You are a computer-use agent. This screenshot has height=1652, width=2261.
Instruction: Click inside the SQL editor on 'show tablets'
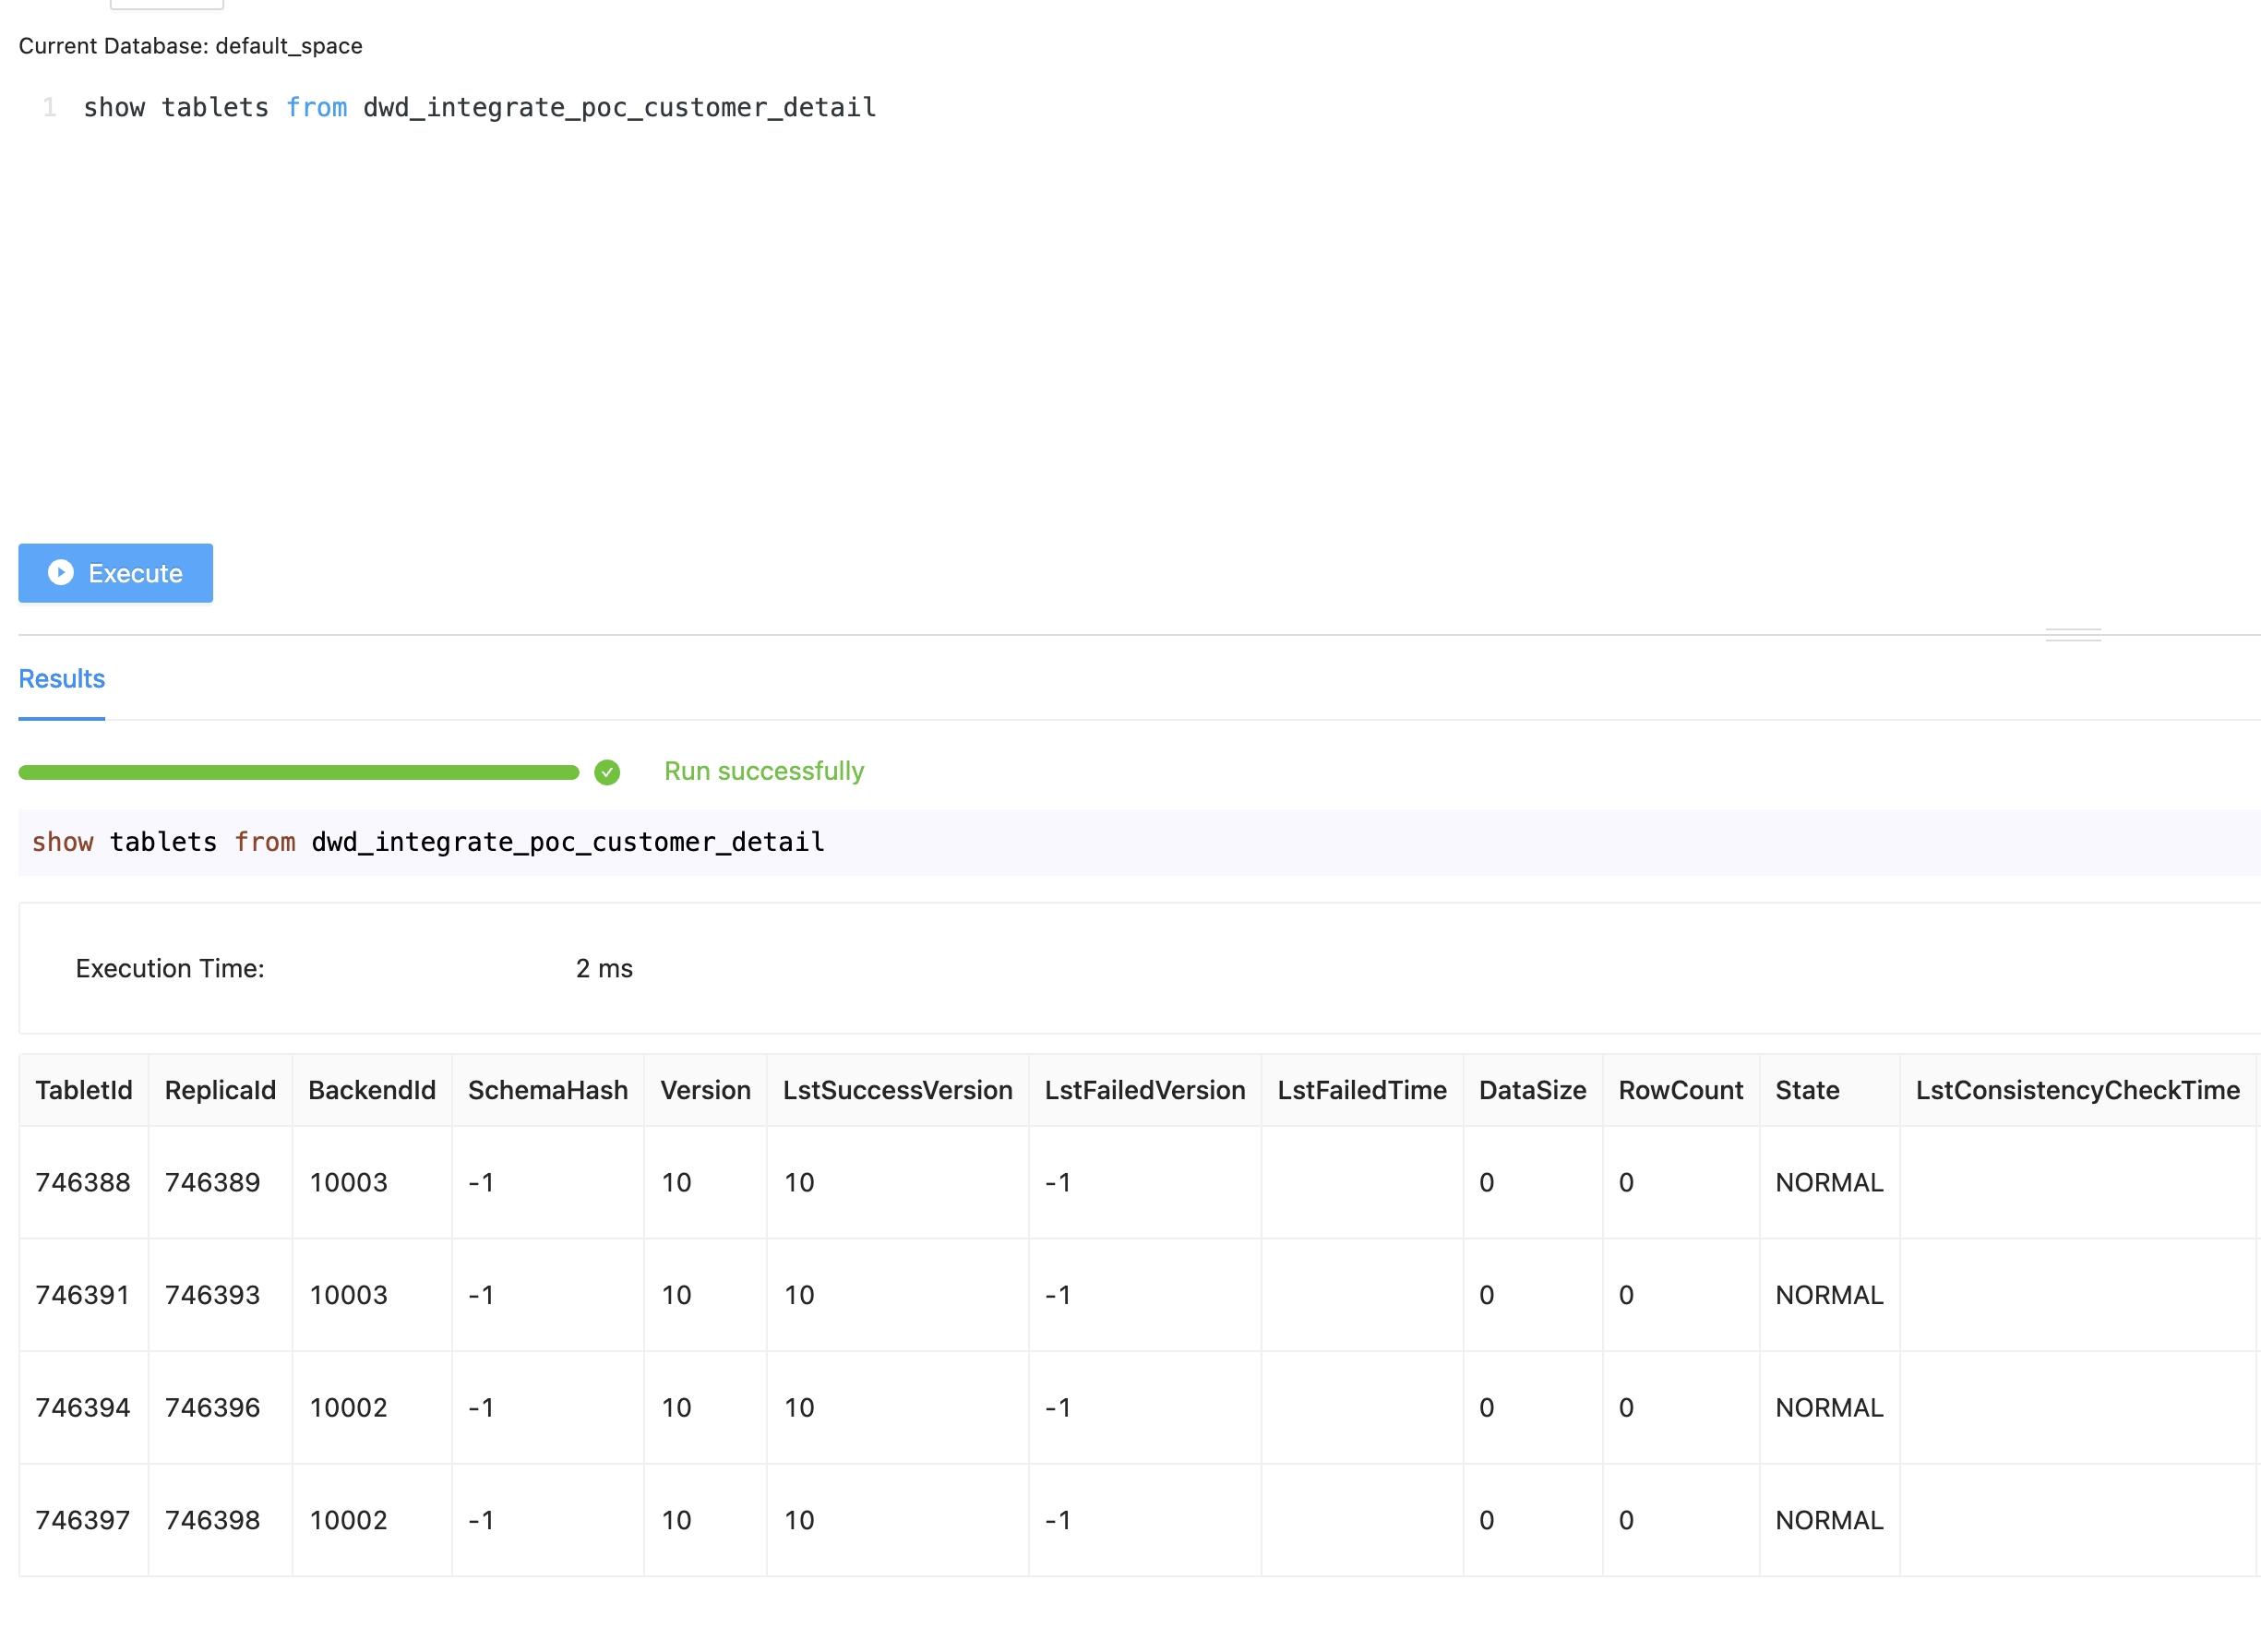pos(175,107)
